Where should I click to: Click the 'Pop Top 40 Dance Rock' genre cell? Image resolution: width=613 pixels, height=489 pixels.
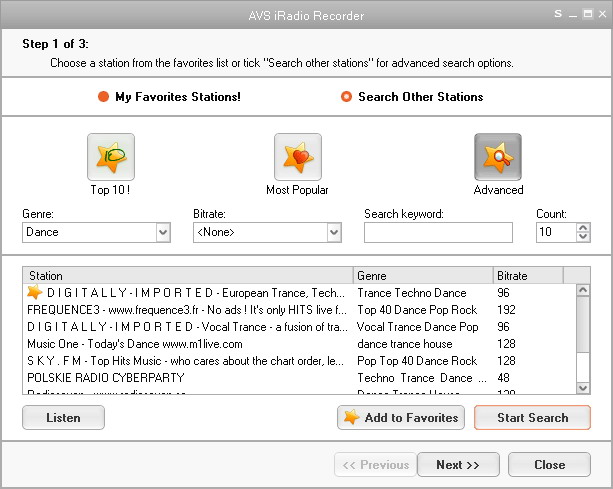[417, 361]
